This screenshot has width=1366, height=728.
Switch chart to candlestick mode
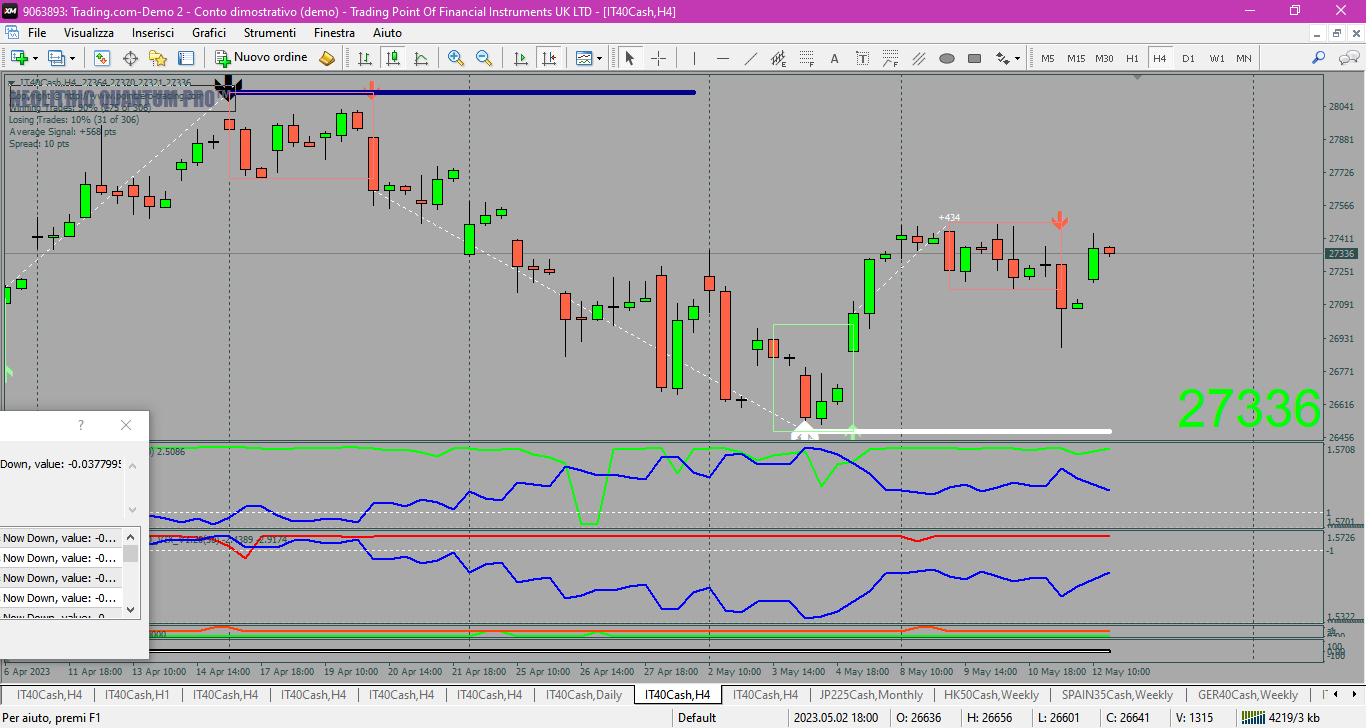point(393,58)
